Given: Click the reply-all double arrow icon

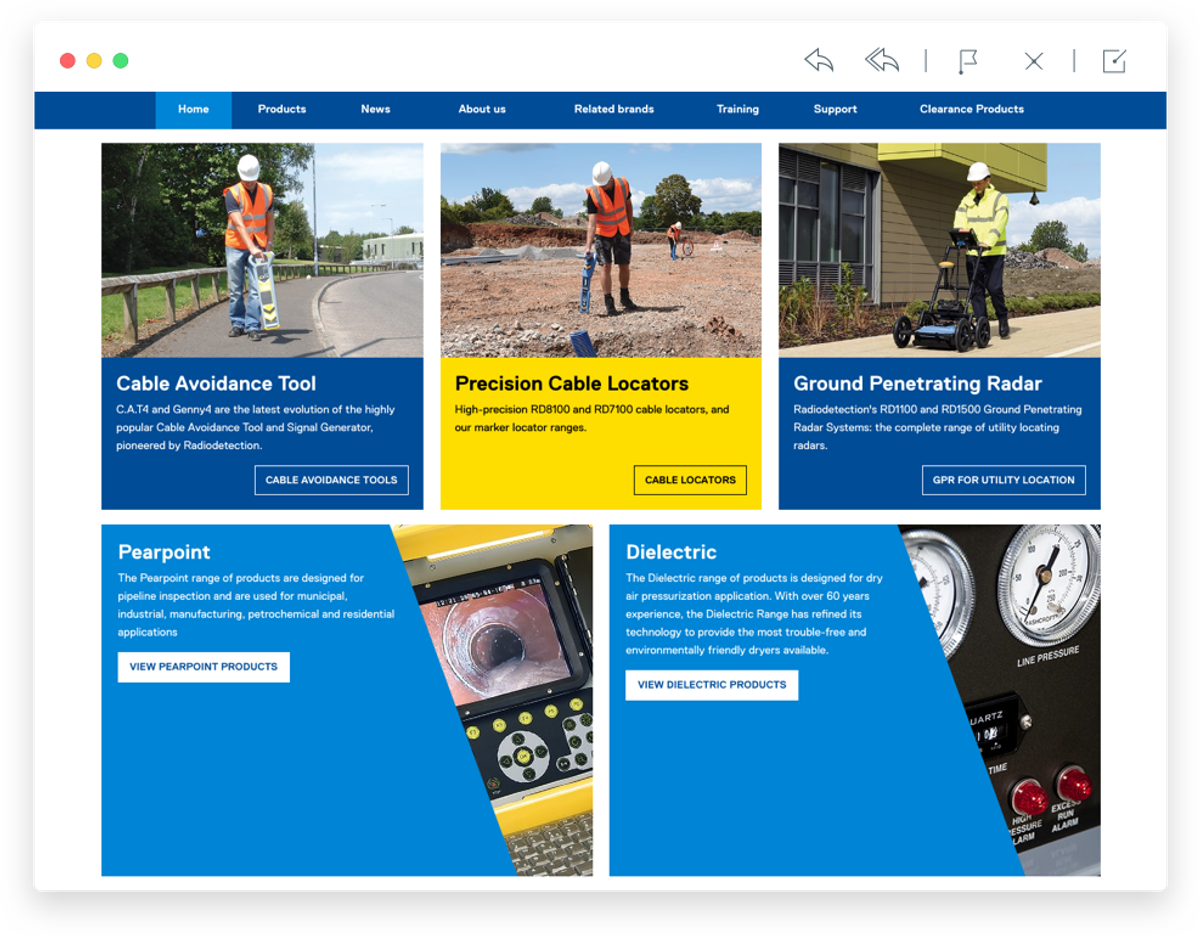Looking at the screenshot, I should pyautogui.click(x=882, y=61).
